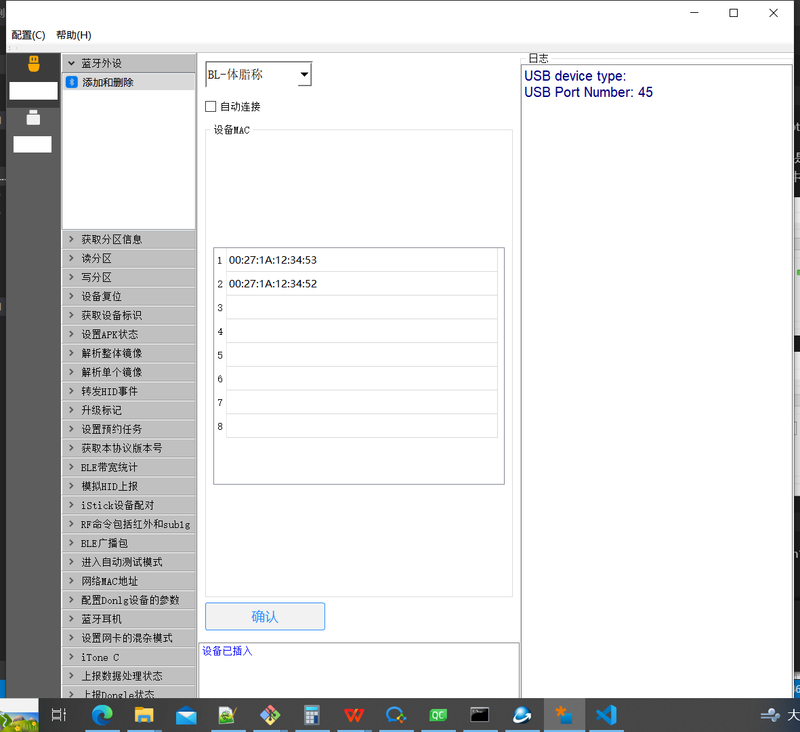Expand the iStick设备配对 section
Screen dimensions: 800x732
coord(129,505)
